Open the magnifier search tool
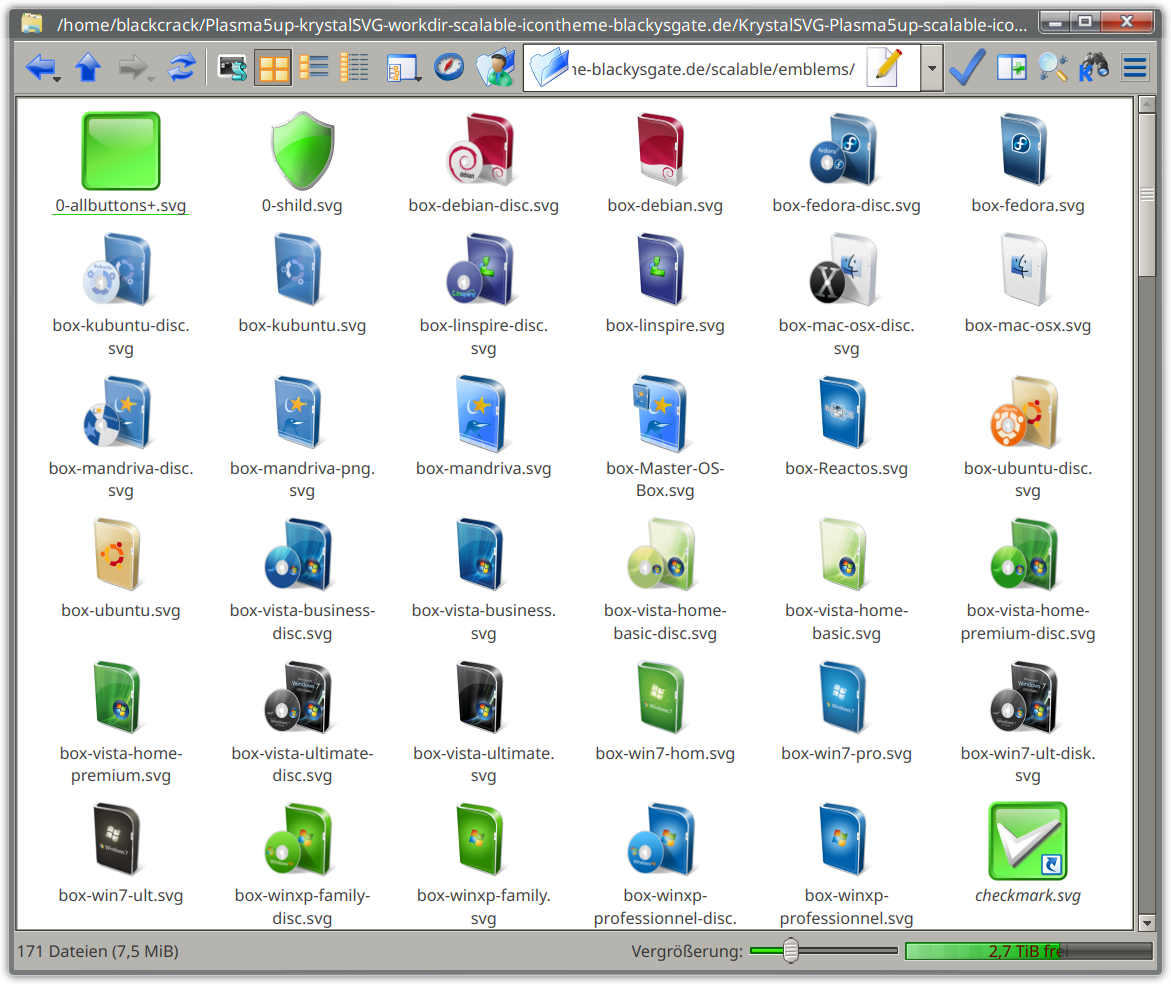1171x984 pixels. click(1053, 68)
